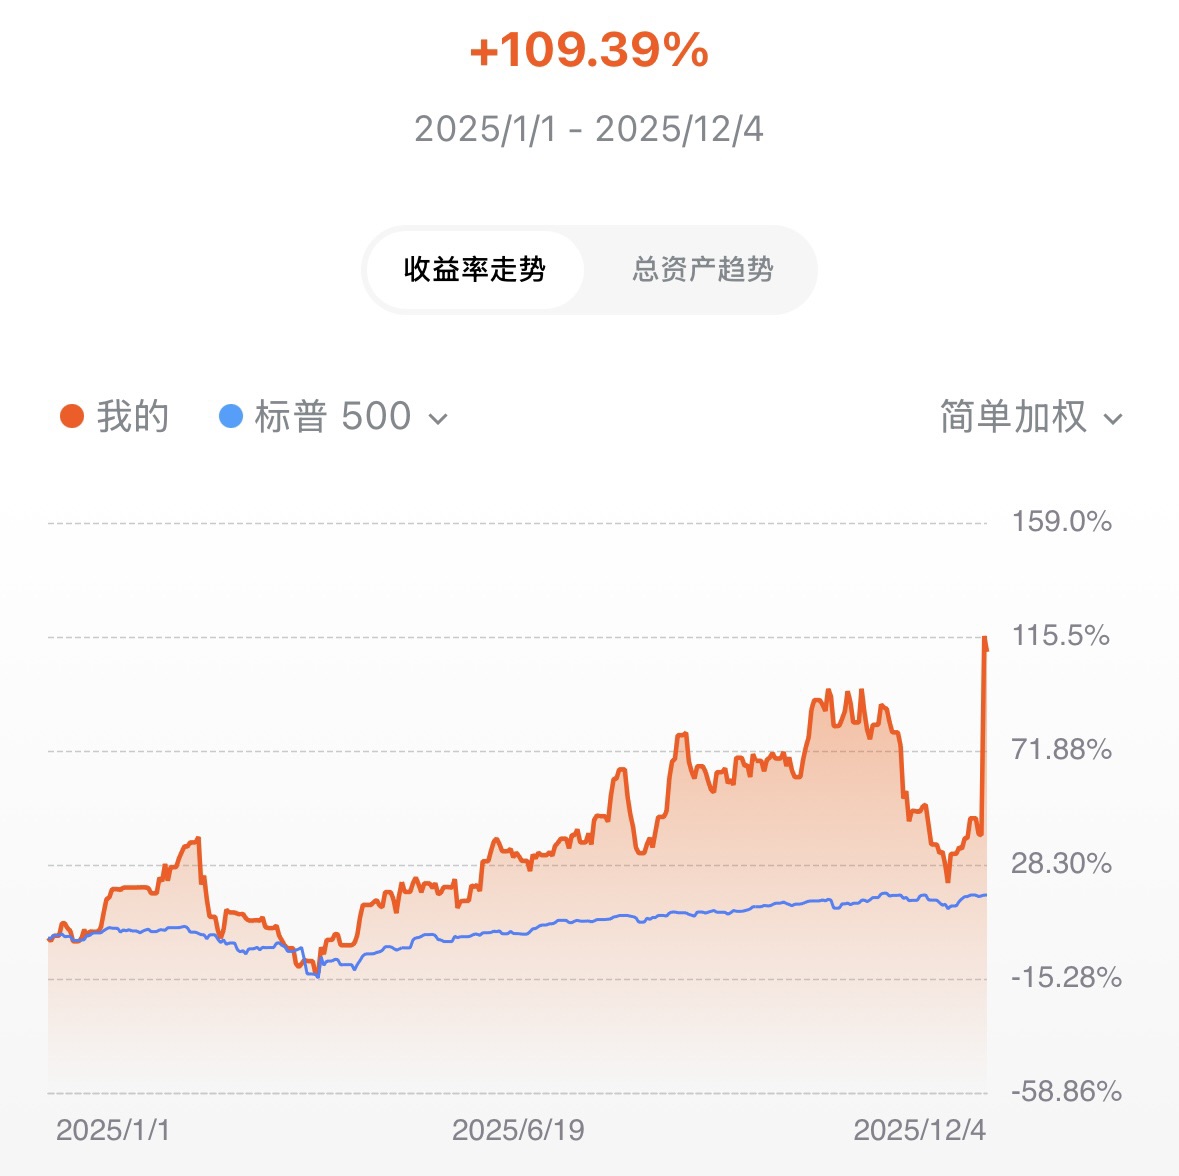Tap the 2025/1/1 - 2025/12/4 date range
The height and width of the screenshot is (1176, 1179).
click(589, 129)
